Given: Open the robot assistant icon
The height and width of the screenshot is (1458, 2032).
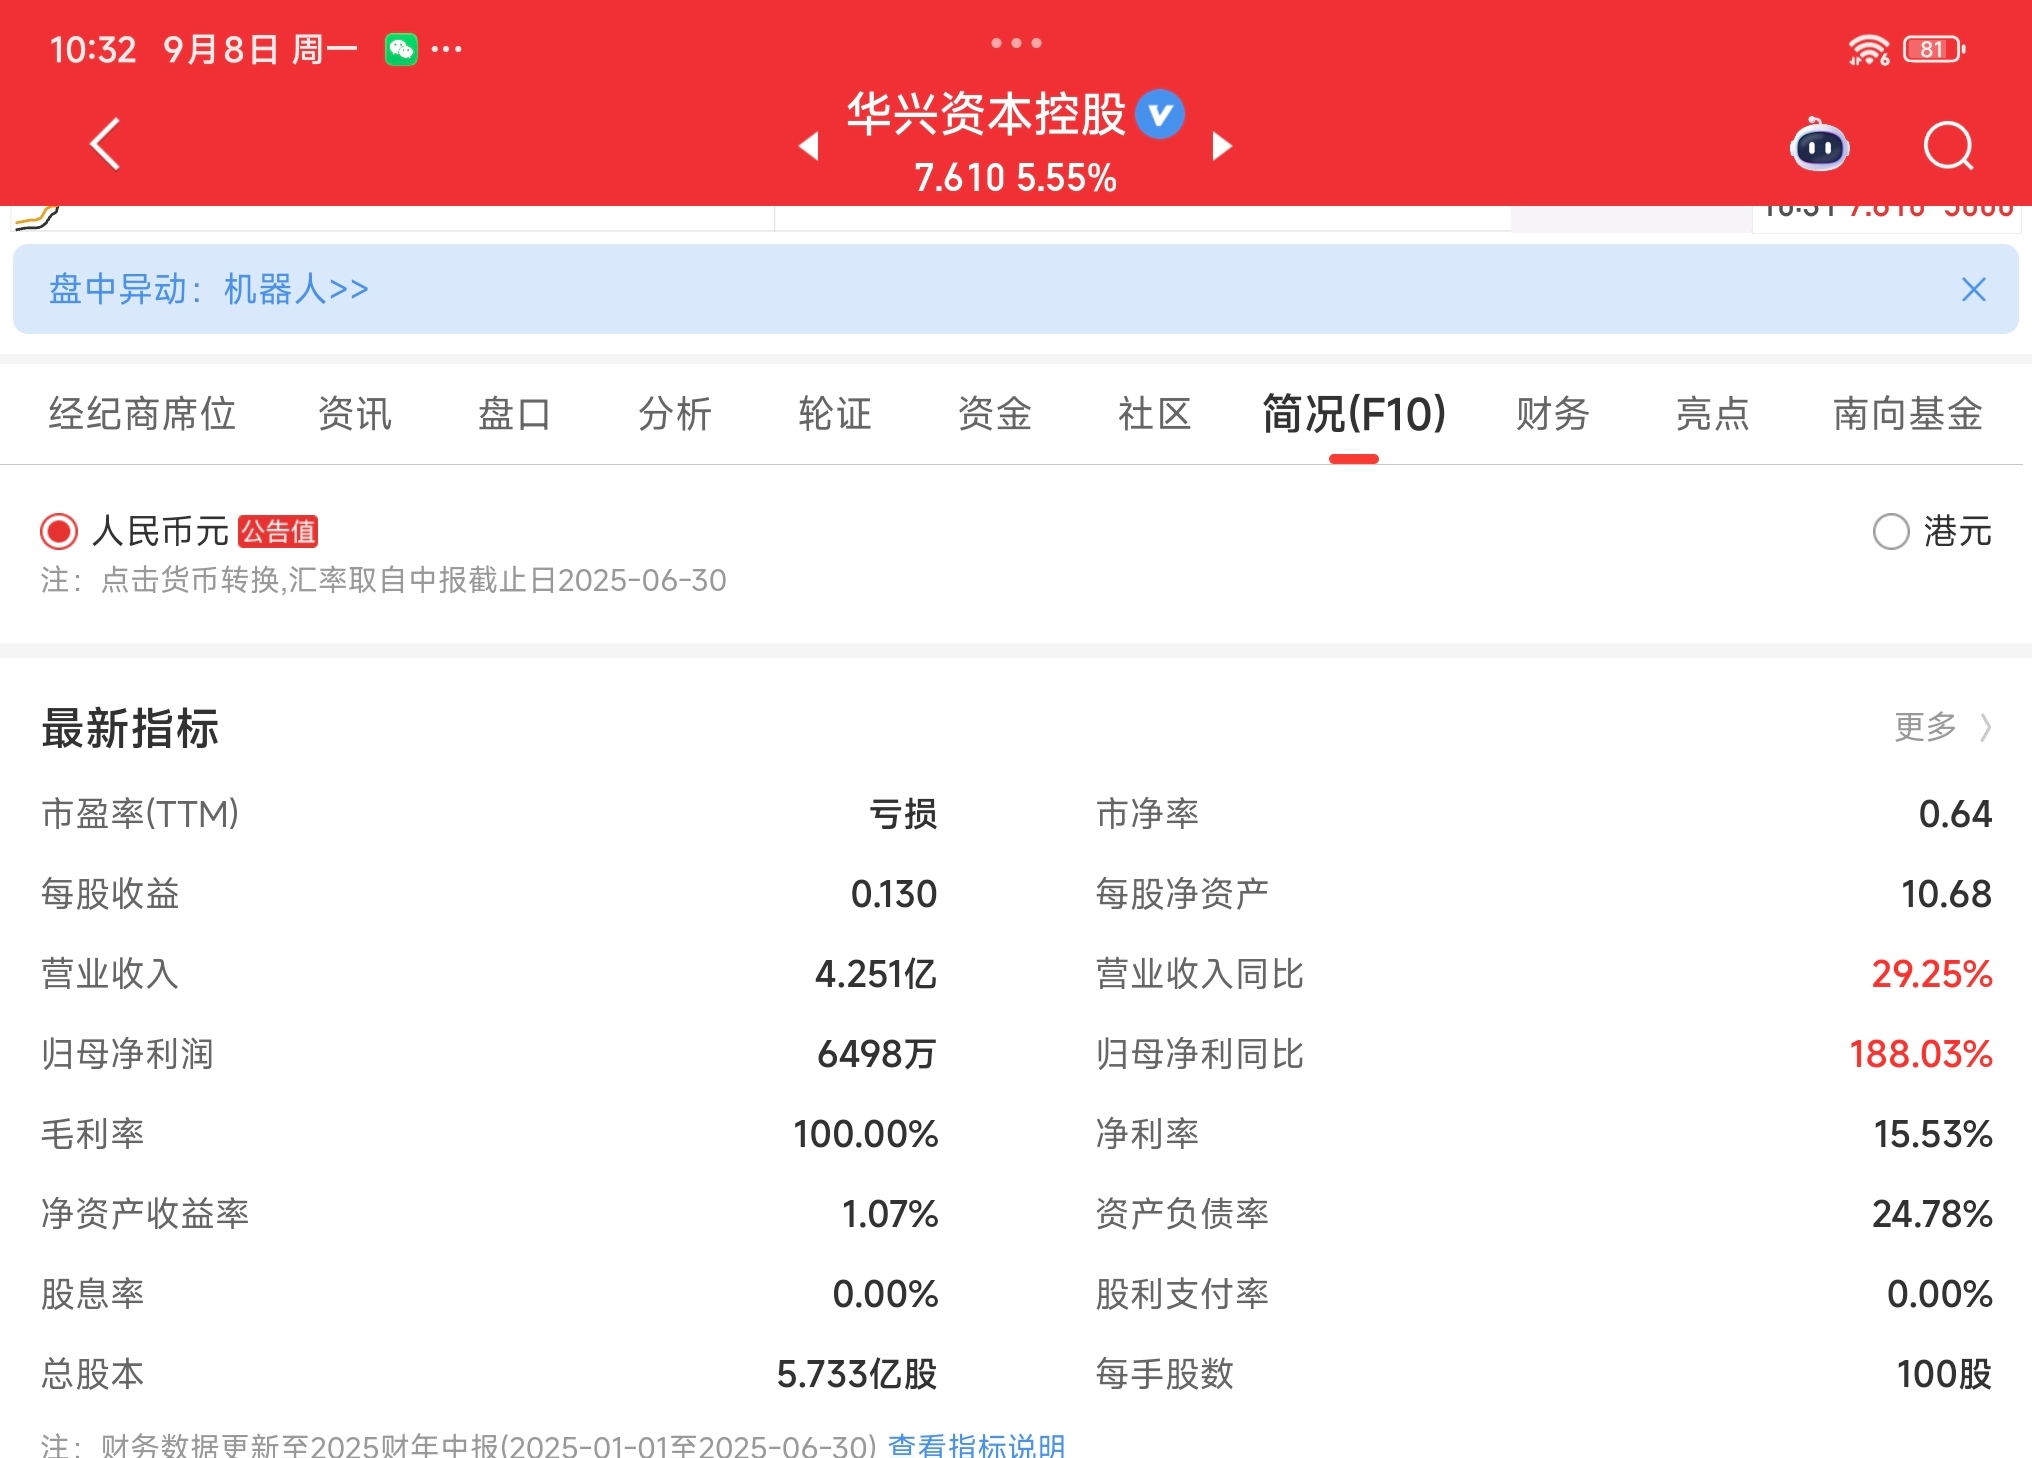Looking at the screenshot, I should (x=1819, y=146).
